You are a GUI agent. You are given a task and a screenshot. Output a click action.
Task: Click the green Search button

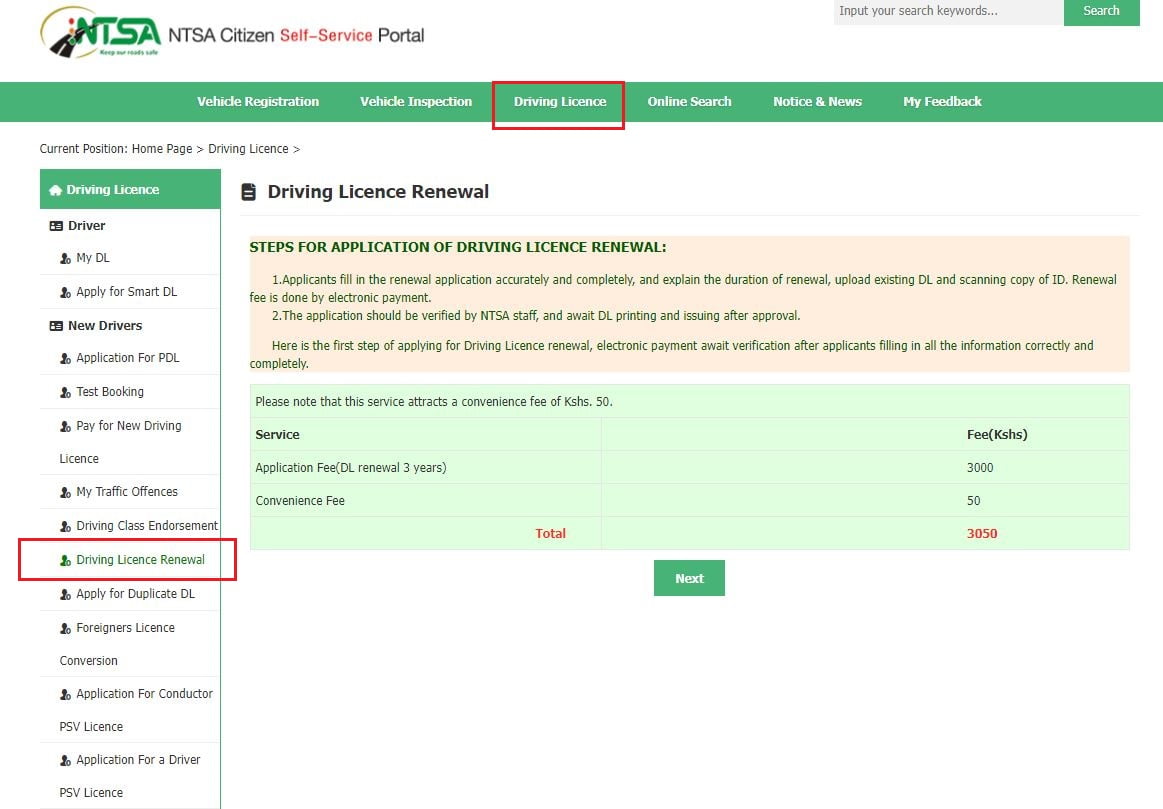click(1101, 11)
